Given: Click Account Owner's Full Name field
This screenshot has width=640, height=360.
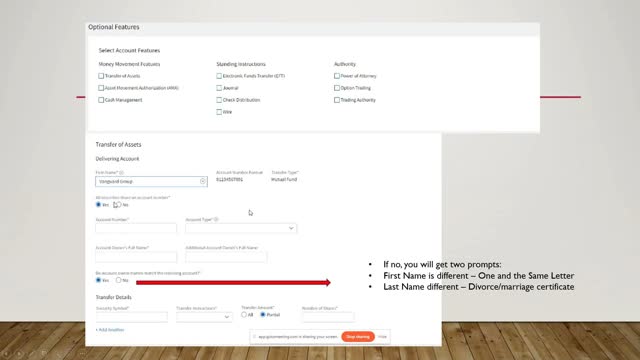Looking at the screenshot, I should (x=136, y=257).
